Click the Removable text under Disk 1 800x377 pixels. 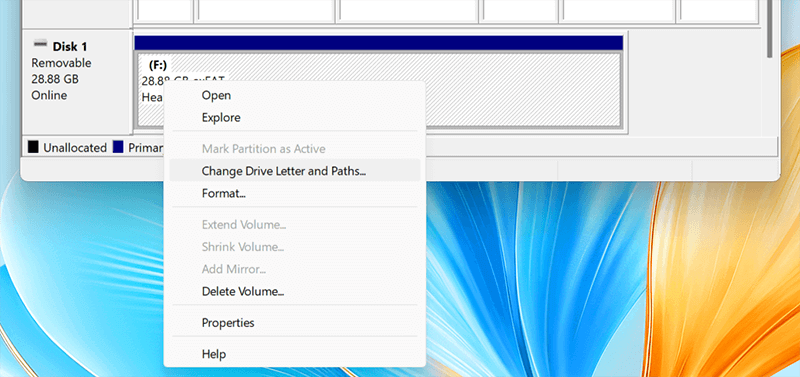pyautogui.click(x=61, y=63)
